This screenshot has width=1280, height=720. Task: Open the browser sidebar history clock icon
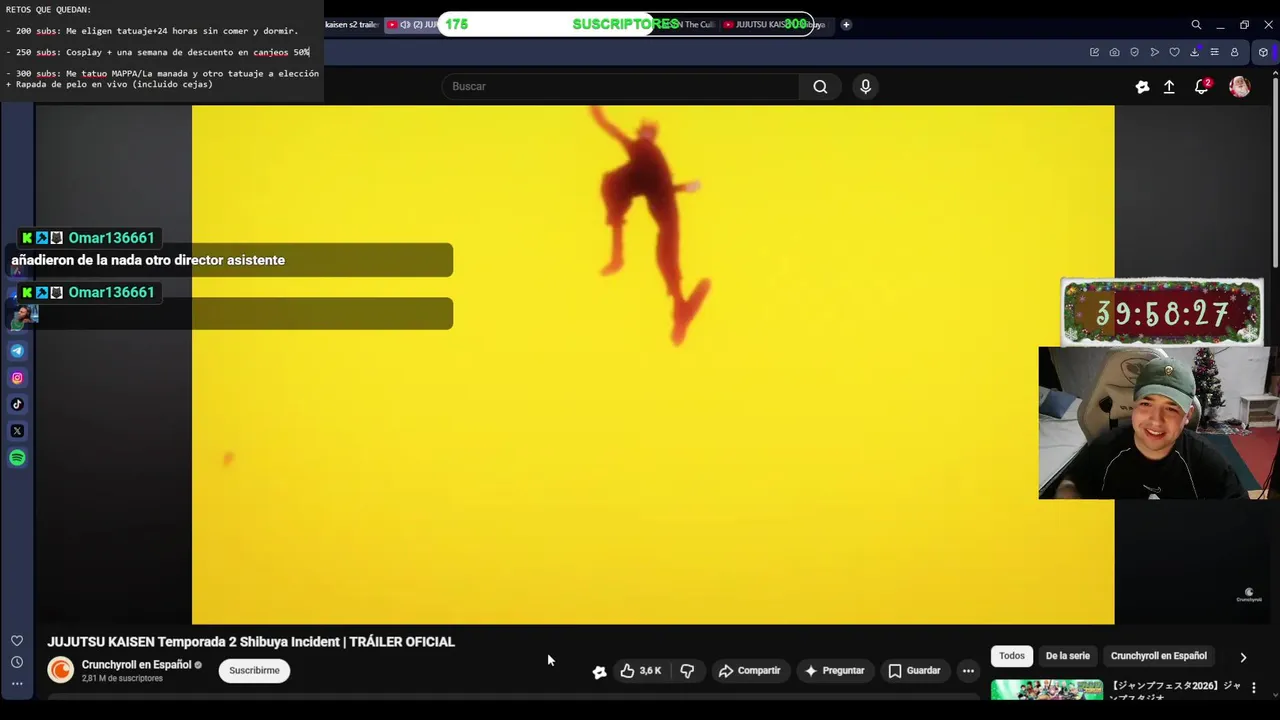(17, 662)
